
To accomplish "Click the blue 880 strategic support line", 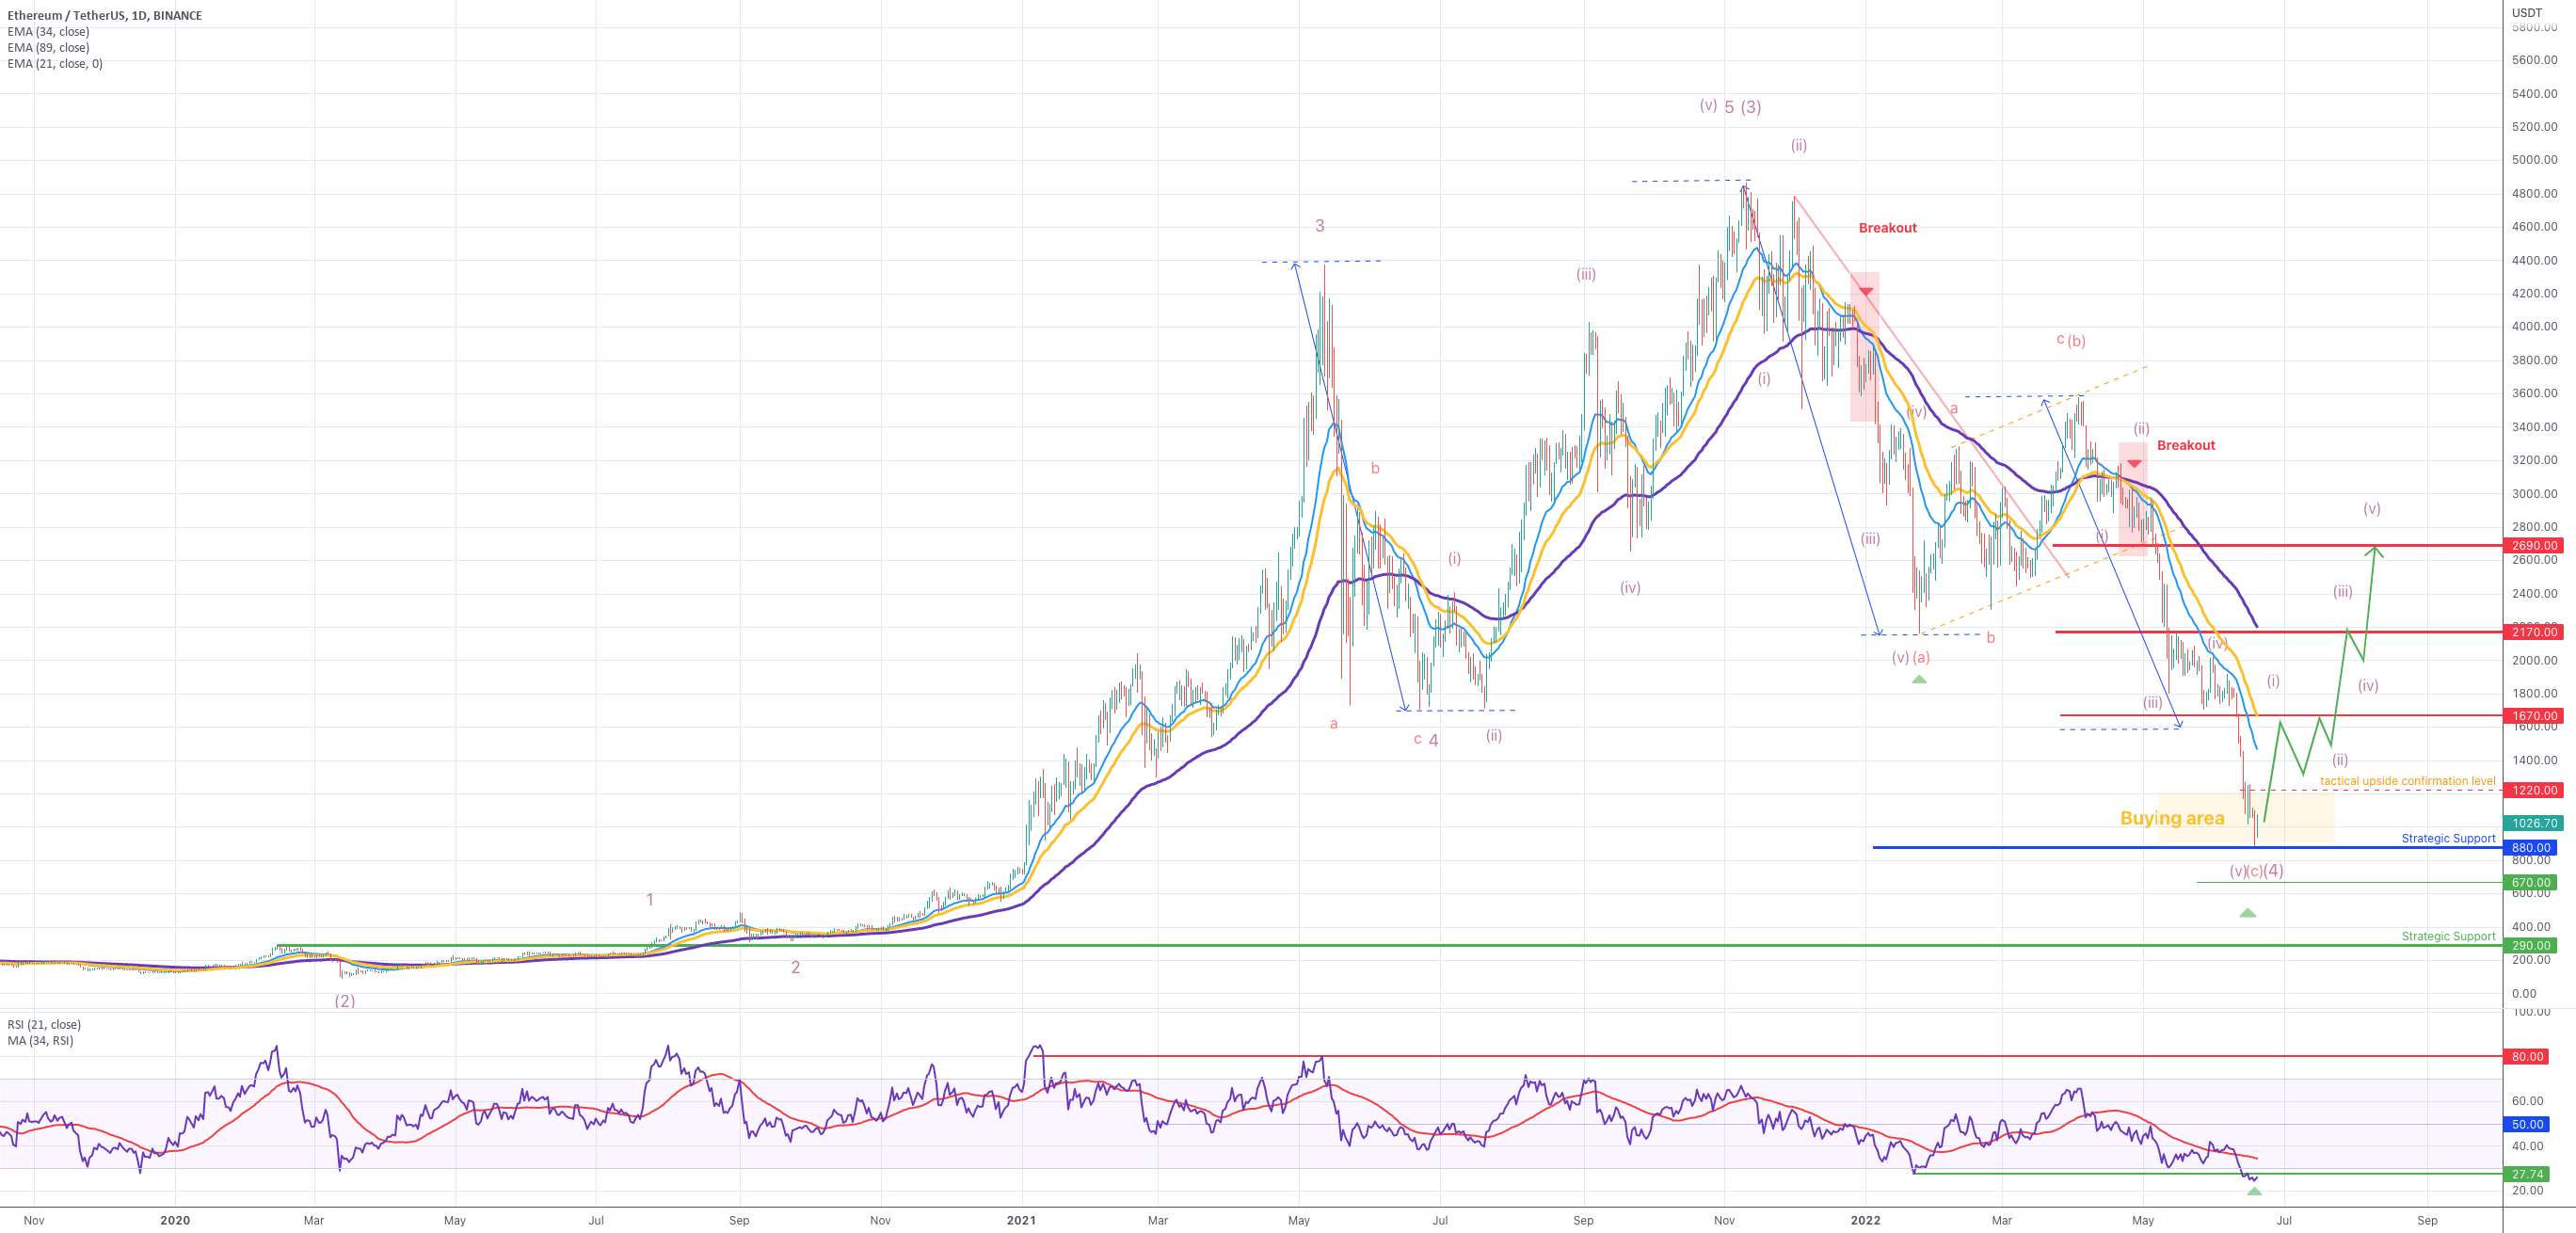I will click(x=2187, y=848).
